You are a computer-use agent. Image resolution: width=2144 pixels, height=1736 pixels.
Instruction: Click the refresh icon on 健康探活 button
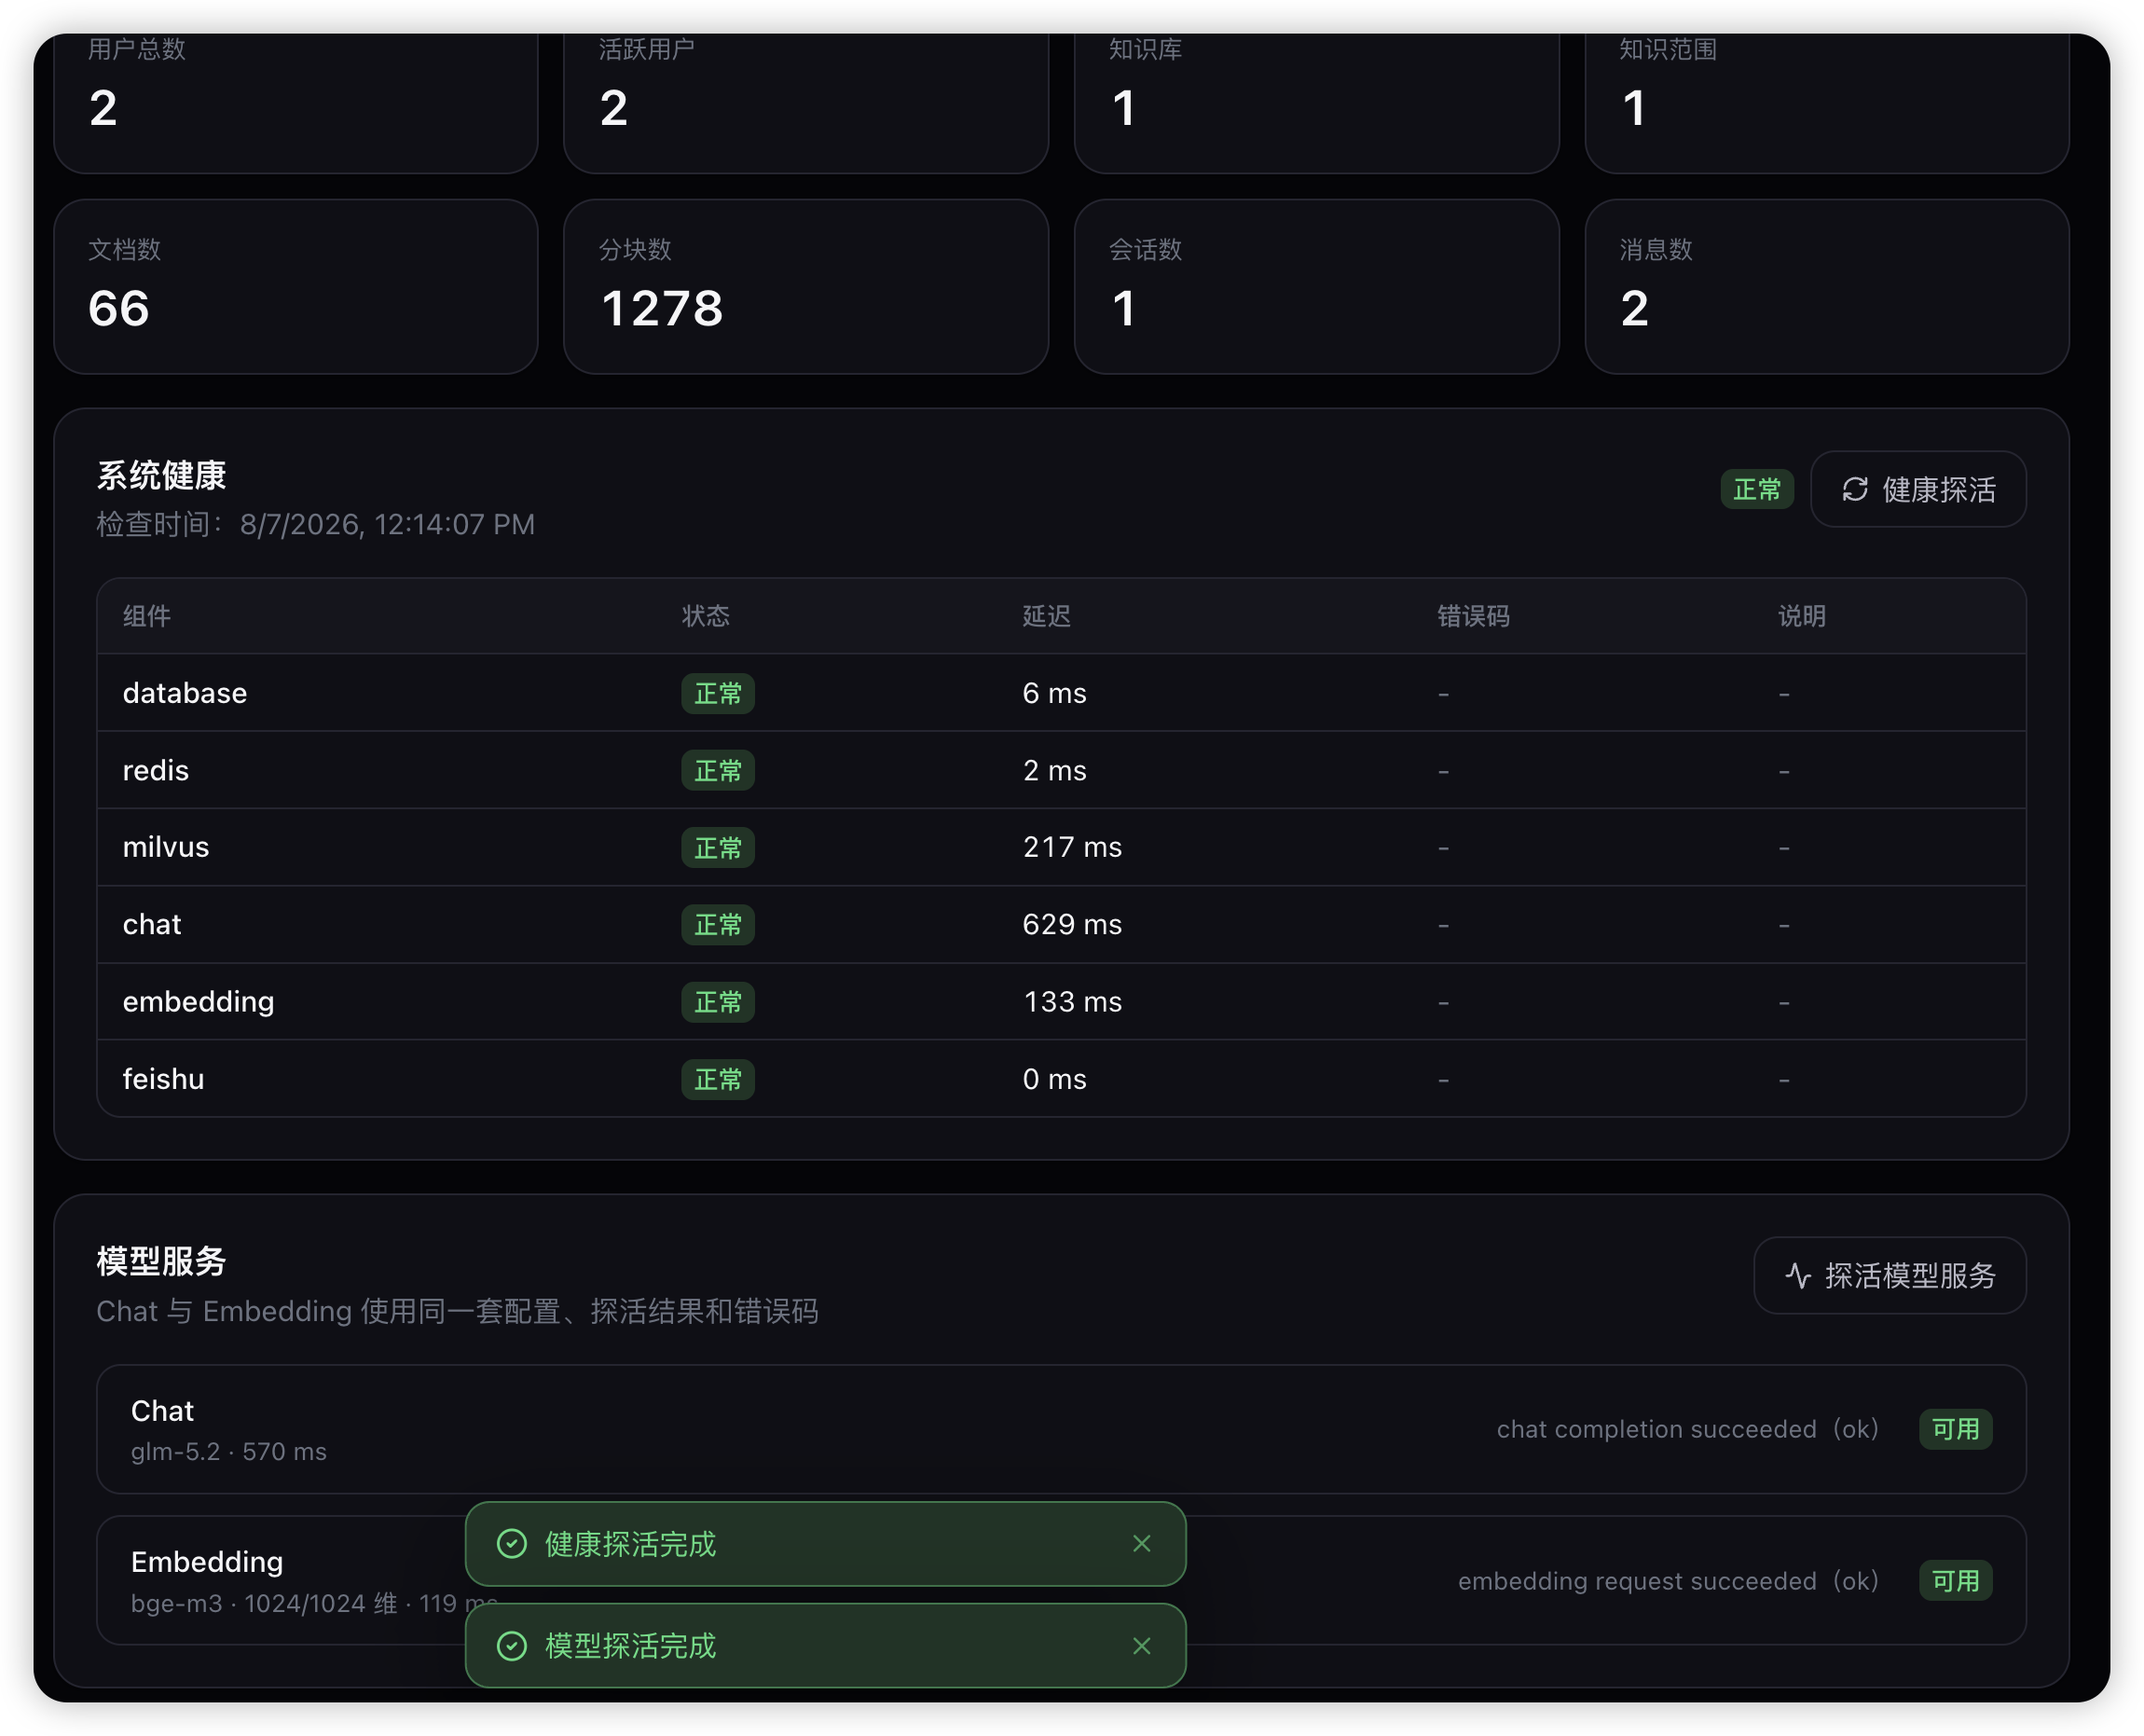(x=1855, y=489)
